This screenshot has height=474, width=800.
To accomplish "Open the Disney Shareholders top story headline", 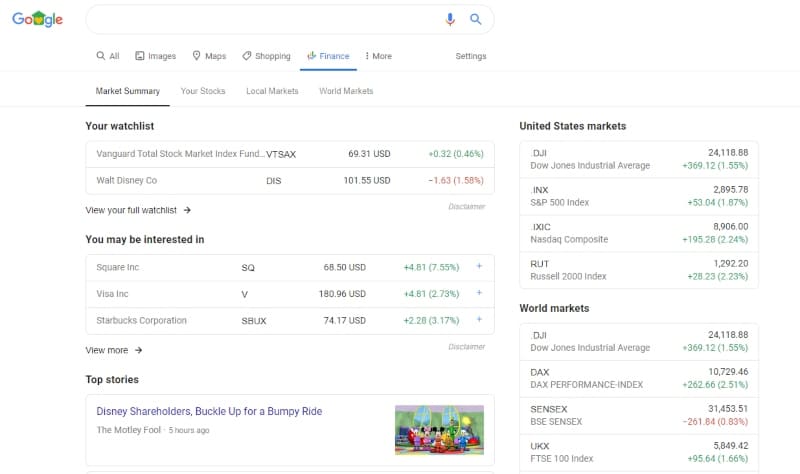I will click(209, 411).
